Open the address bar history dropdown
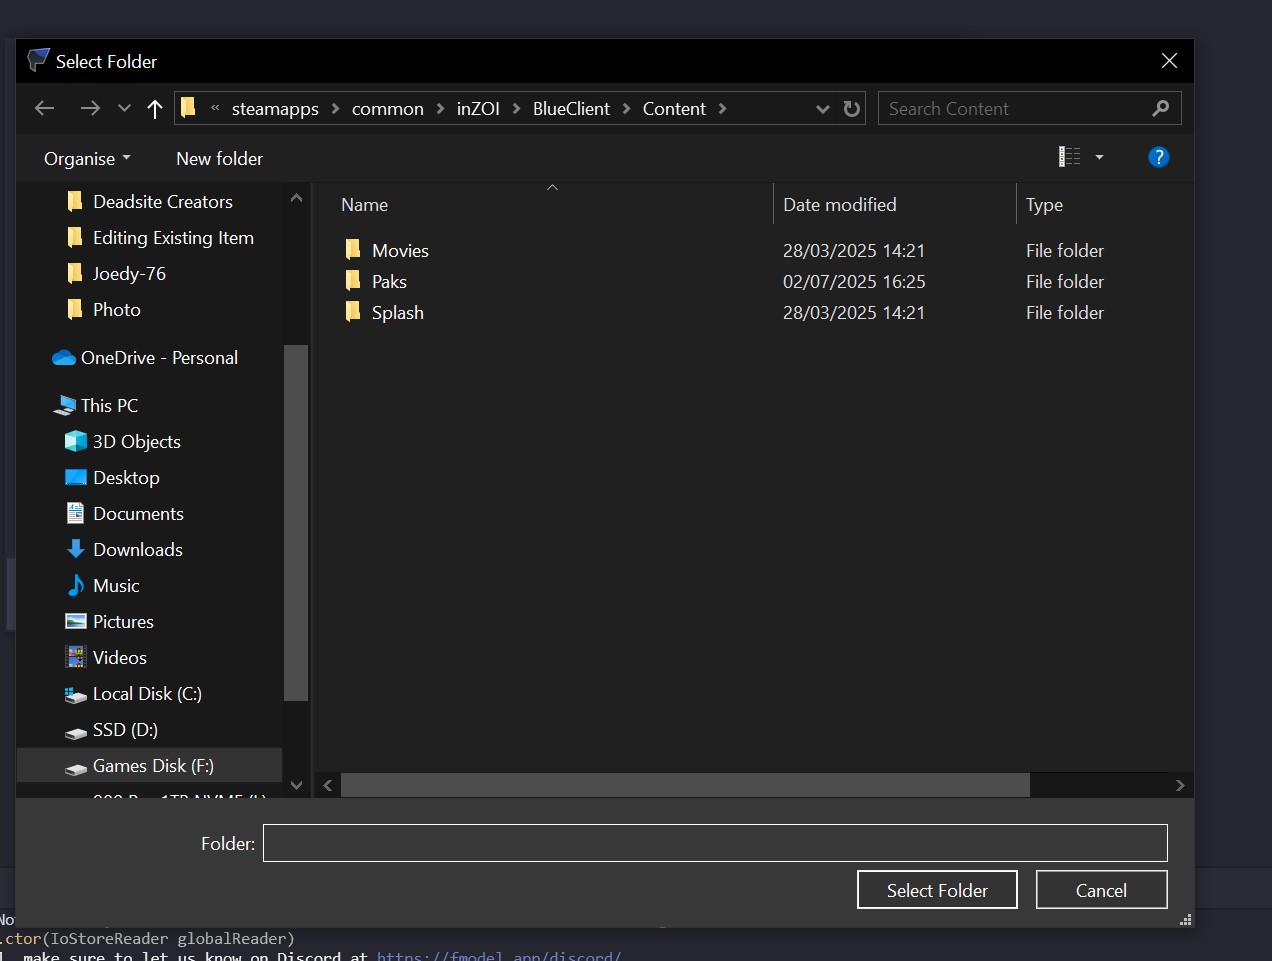Screen dimensions: 1272x961 [822, 109]
